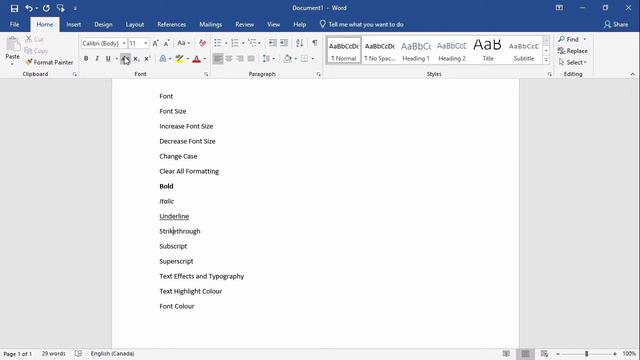Switch to Read Mode view

pos(506,353)
